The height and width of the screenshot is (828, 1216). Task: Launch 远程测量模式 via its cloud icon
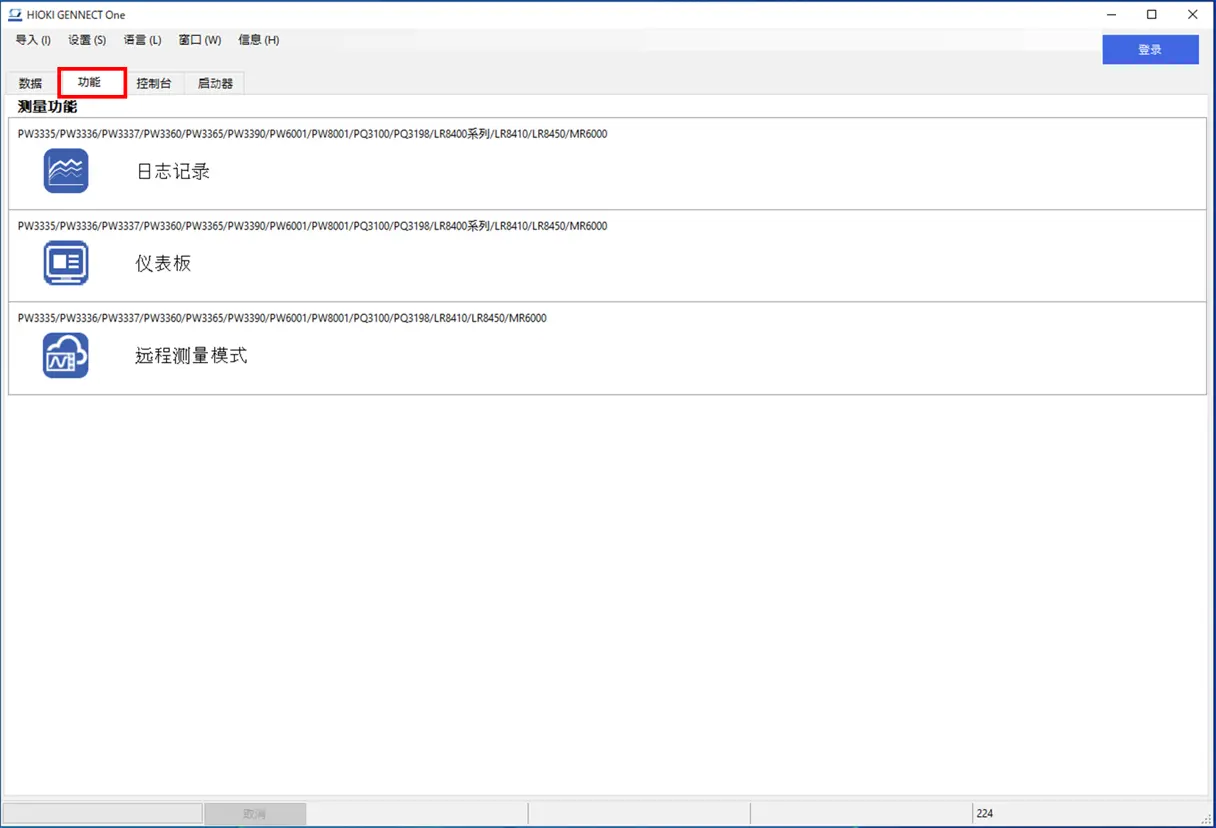pos(66,355)
